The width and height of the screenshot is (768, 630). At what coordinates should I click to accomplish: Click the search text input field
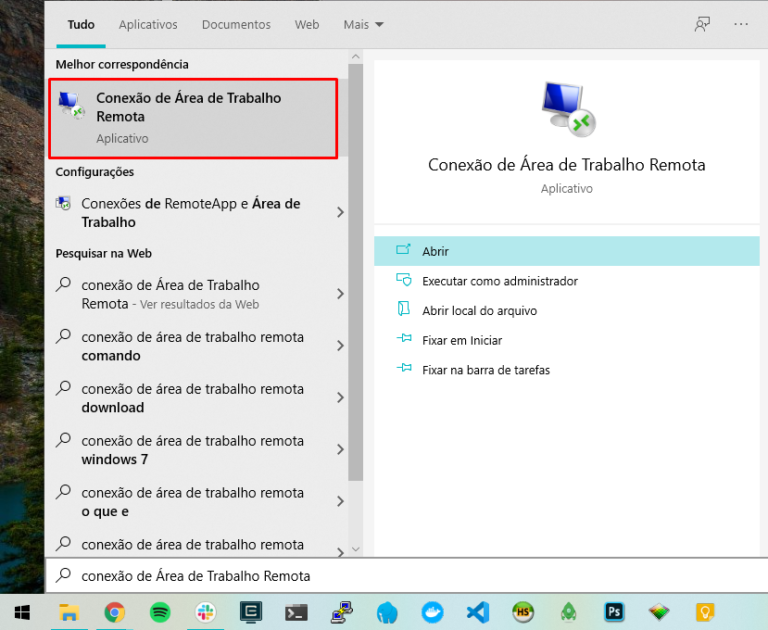click(x=400, y=576)
